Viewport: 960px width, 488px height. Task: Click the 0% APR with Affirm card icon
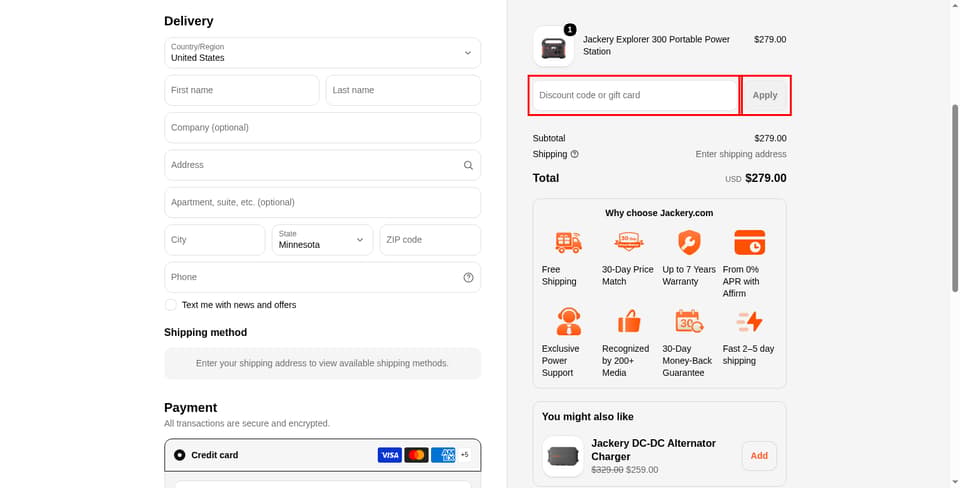(749, 242)
